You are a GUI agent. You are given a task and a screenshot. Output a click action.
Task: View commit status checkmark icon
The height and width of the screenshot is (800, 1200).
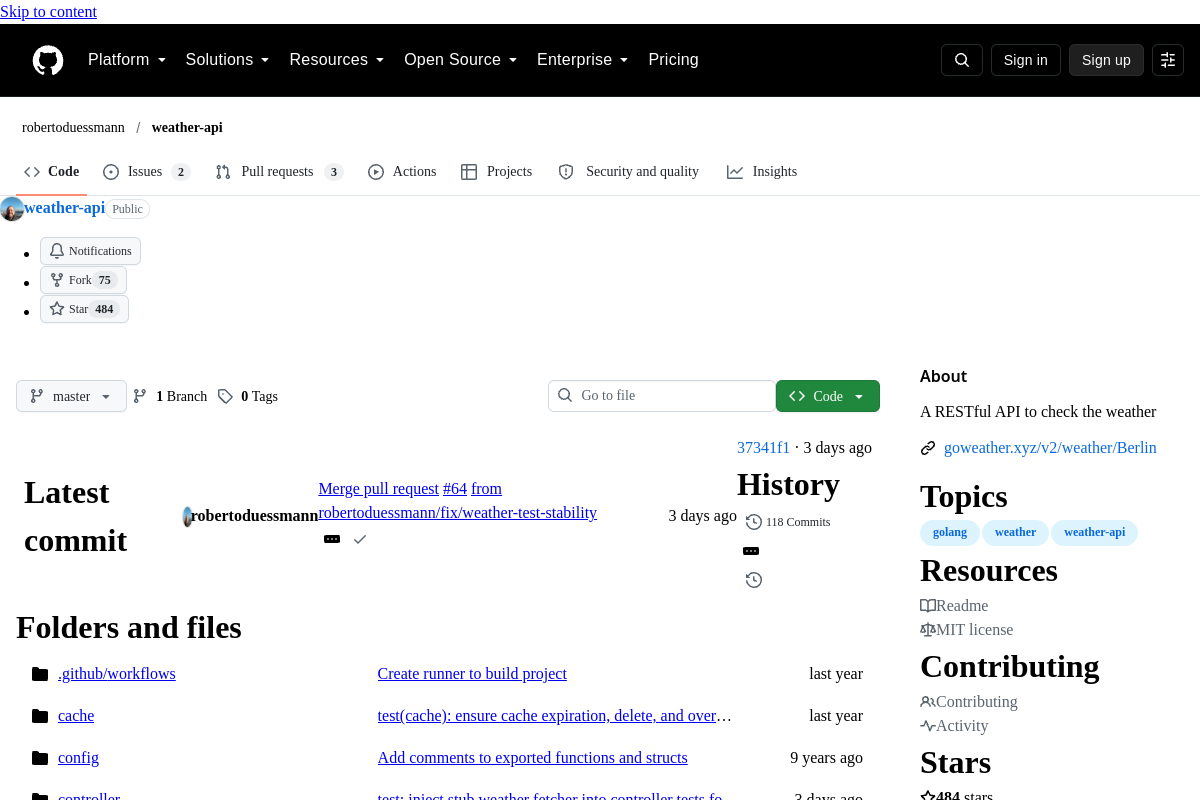tap(360, 539)
